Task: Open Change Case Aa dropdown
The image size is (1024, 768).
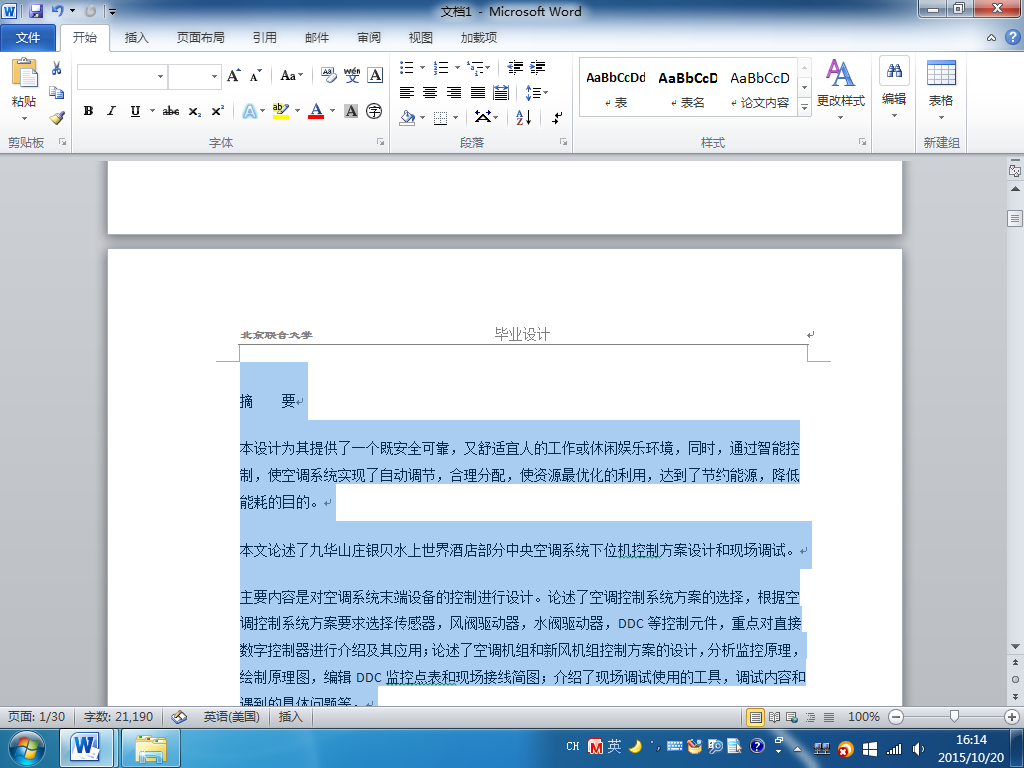Action: pyautogui.click(x=291, y=76)
